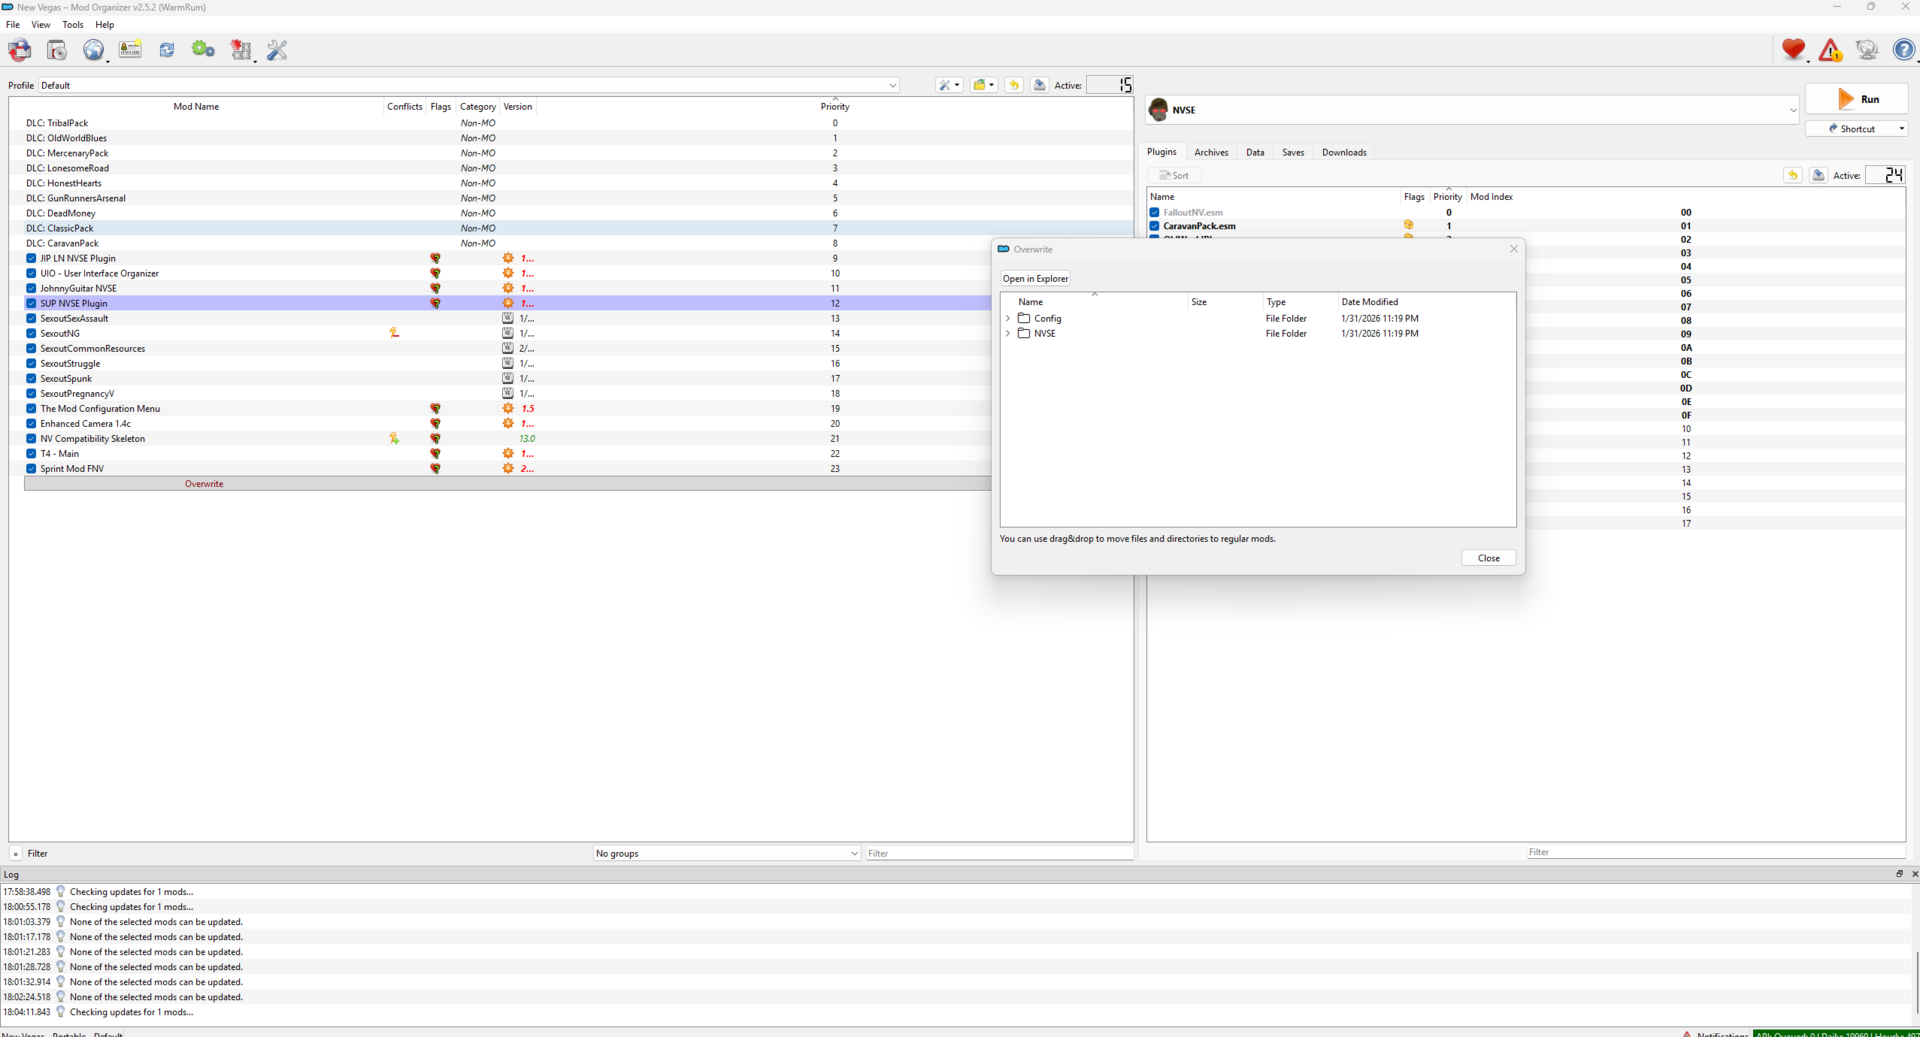
Task: Click NV Compatibility Skeleton conflict icon
Action: tap(394, 438)
